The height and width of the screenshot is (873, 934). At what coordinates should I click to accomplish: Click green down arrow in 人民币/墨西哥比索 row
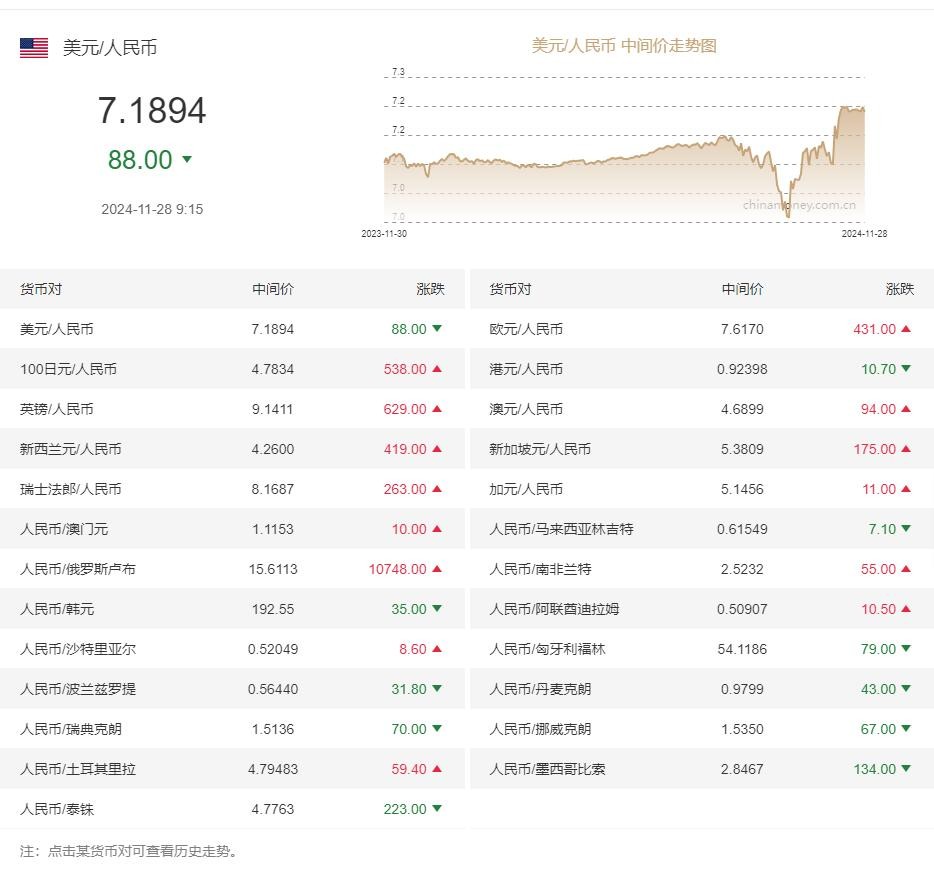(x=906, y=769)
